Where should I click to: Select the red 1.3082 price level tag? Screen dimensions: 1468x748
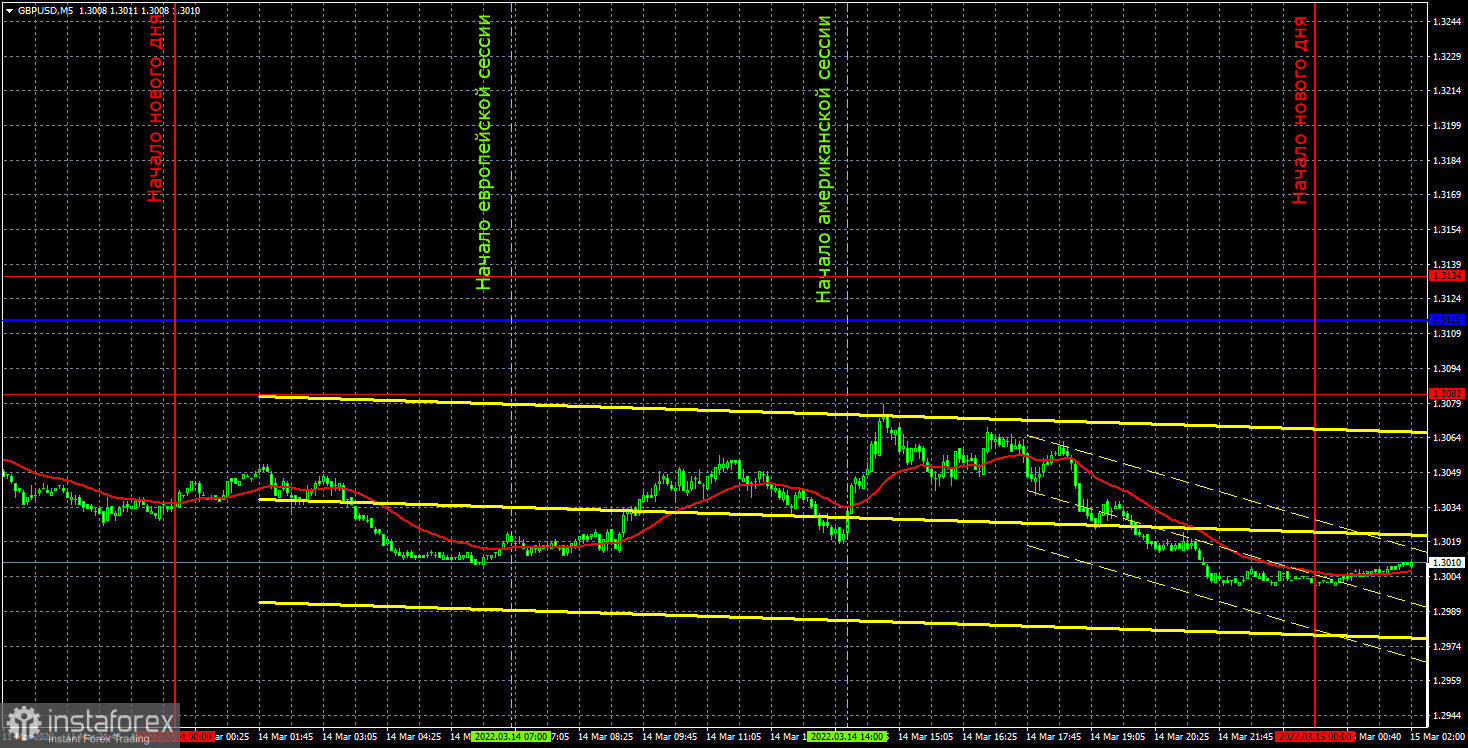pyautogui.click(x=1447, y=394)
